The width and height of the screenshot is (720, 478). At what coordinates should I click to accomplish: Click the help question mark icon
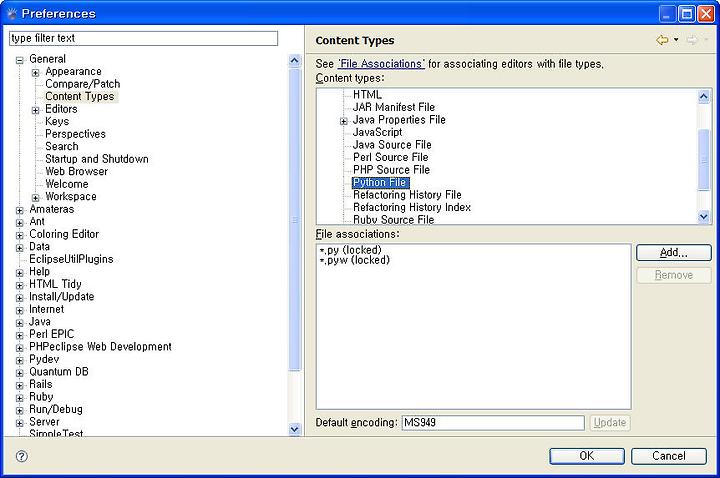(22, 456)
